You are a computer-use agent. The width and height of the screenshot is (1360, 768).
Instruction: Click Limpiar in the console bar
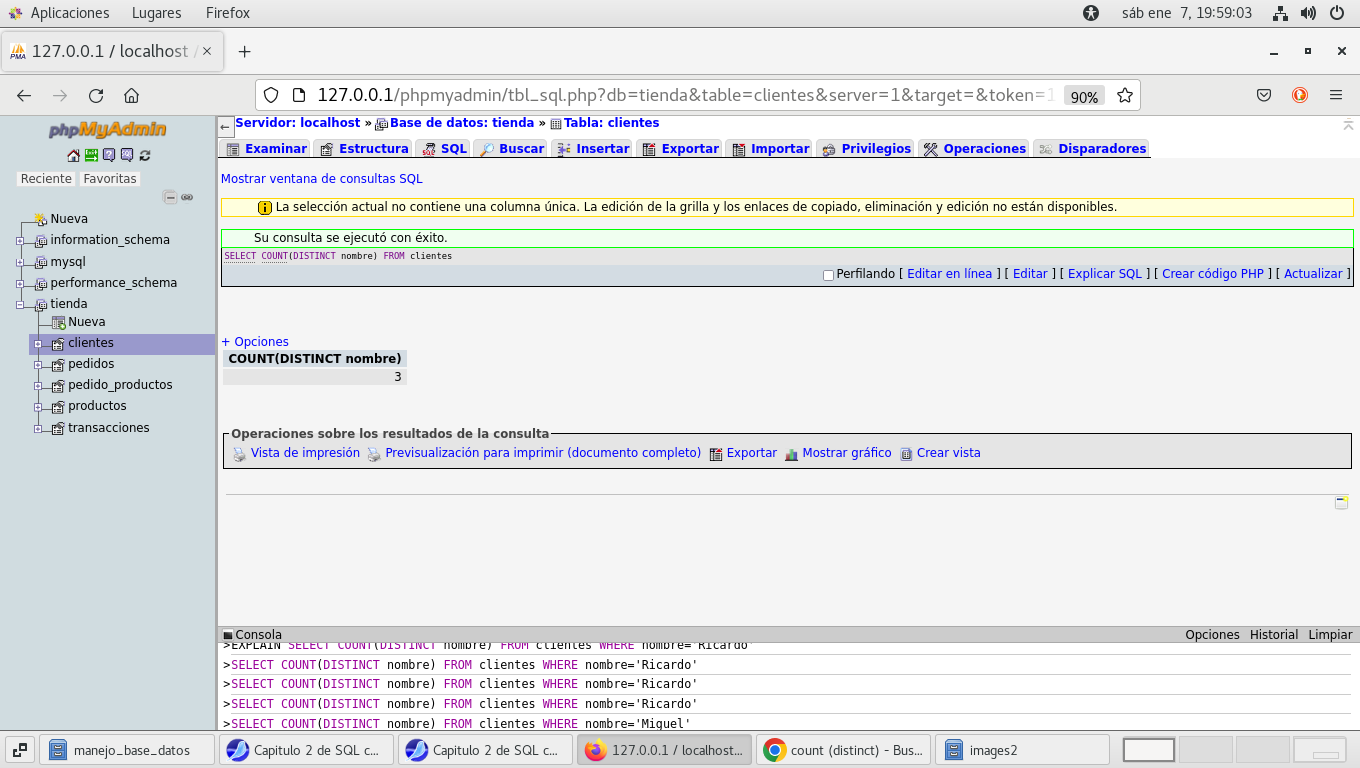(1330, 635)
